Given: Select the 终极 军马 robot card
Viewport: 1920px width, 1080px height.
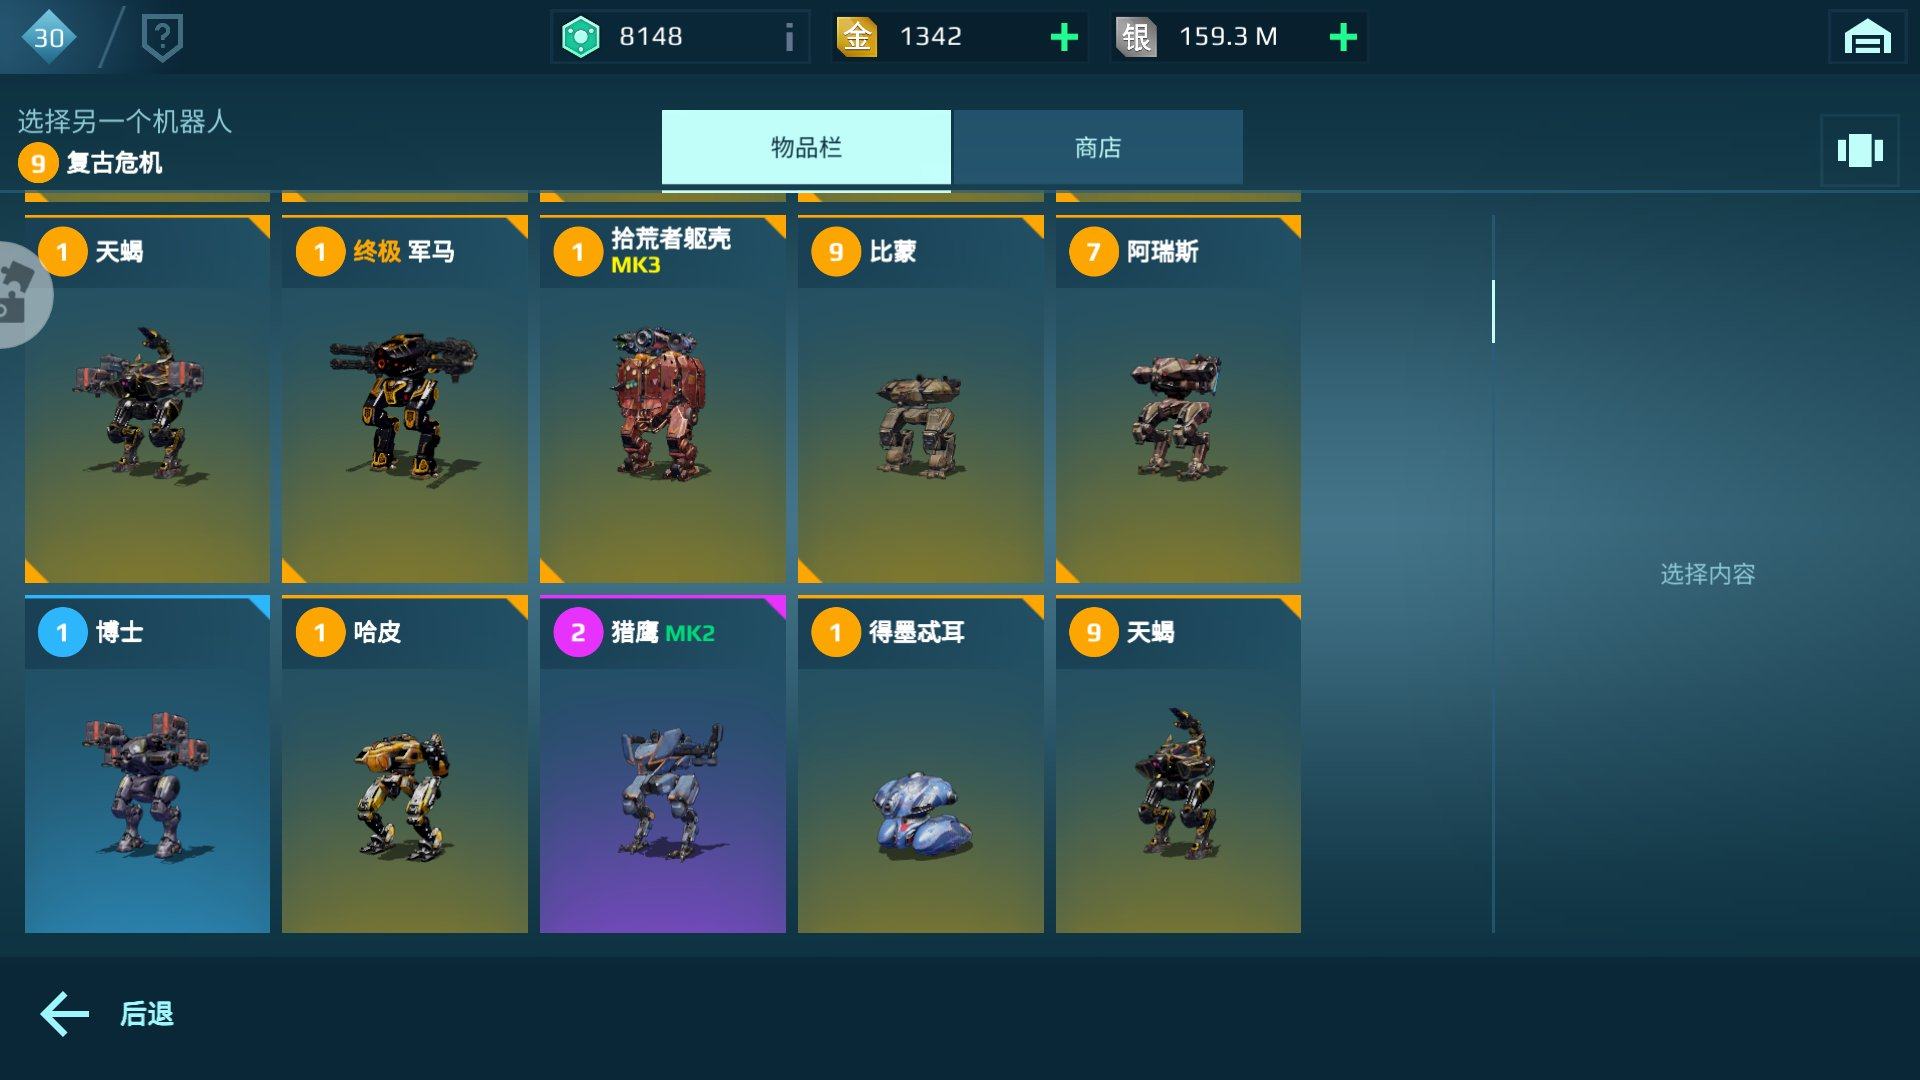Looking at the screenshot, I should (405, 399).
